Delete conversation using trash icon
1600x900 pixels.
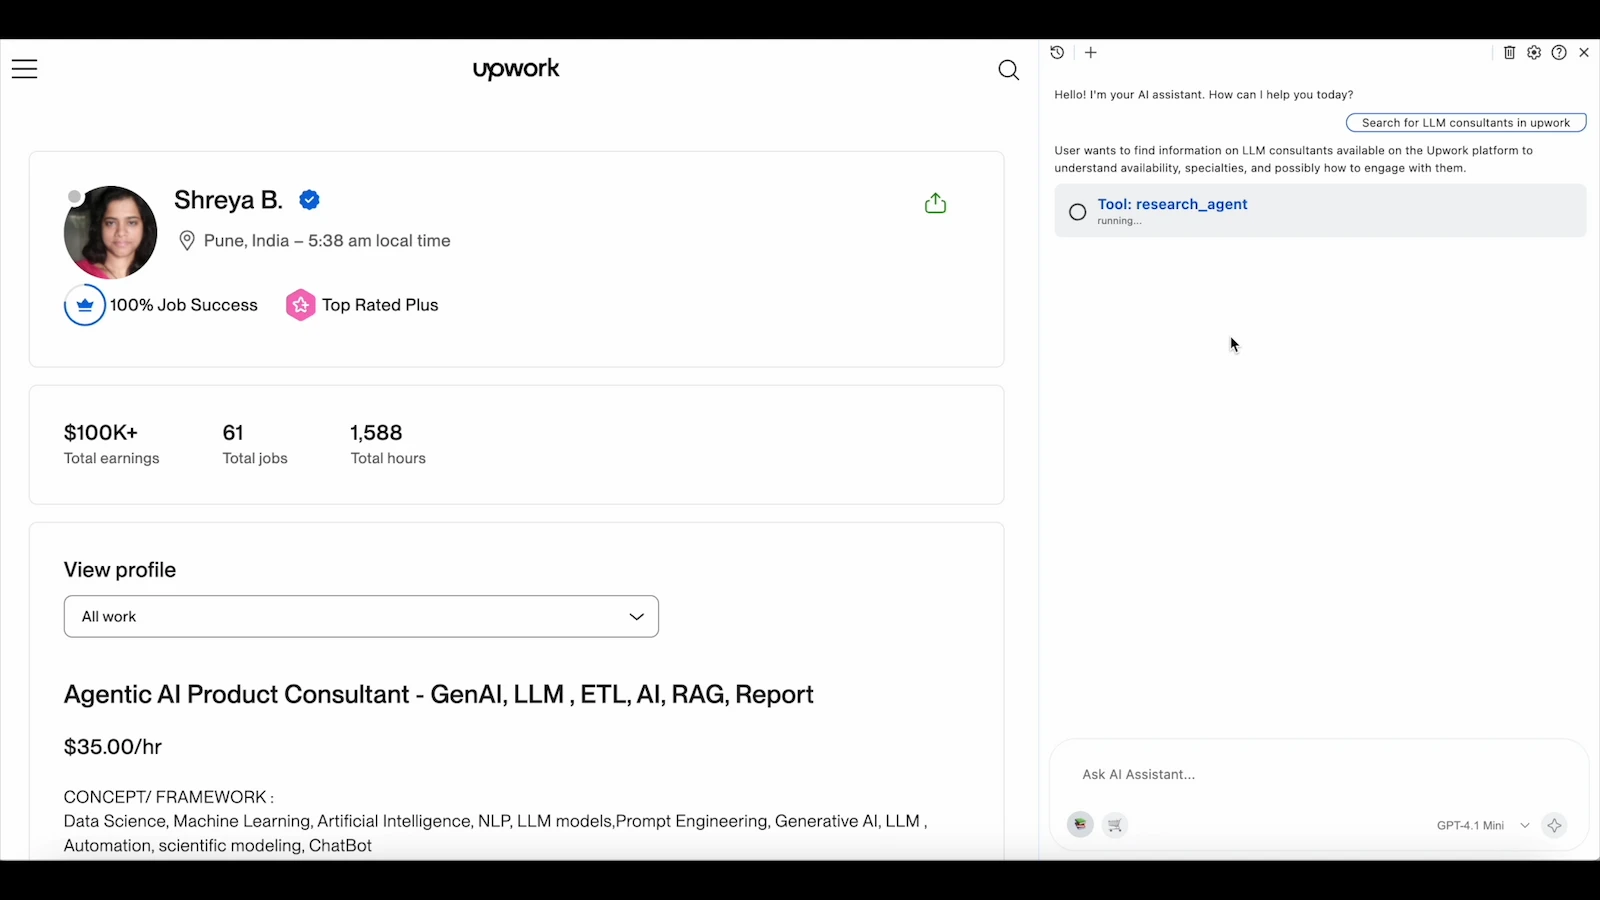1510,52
